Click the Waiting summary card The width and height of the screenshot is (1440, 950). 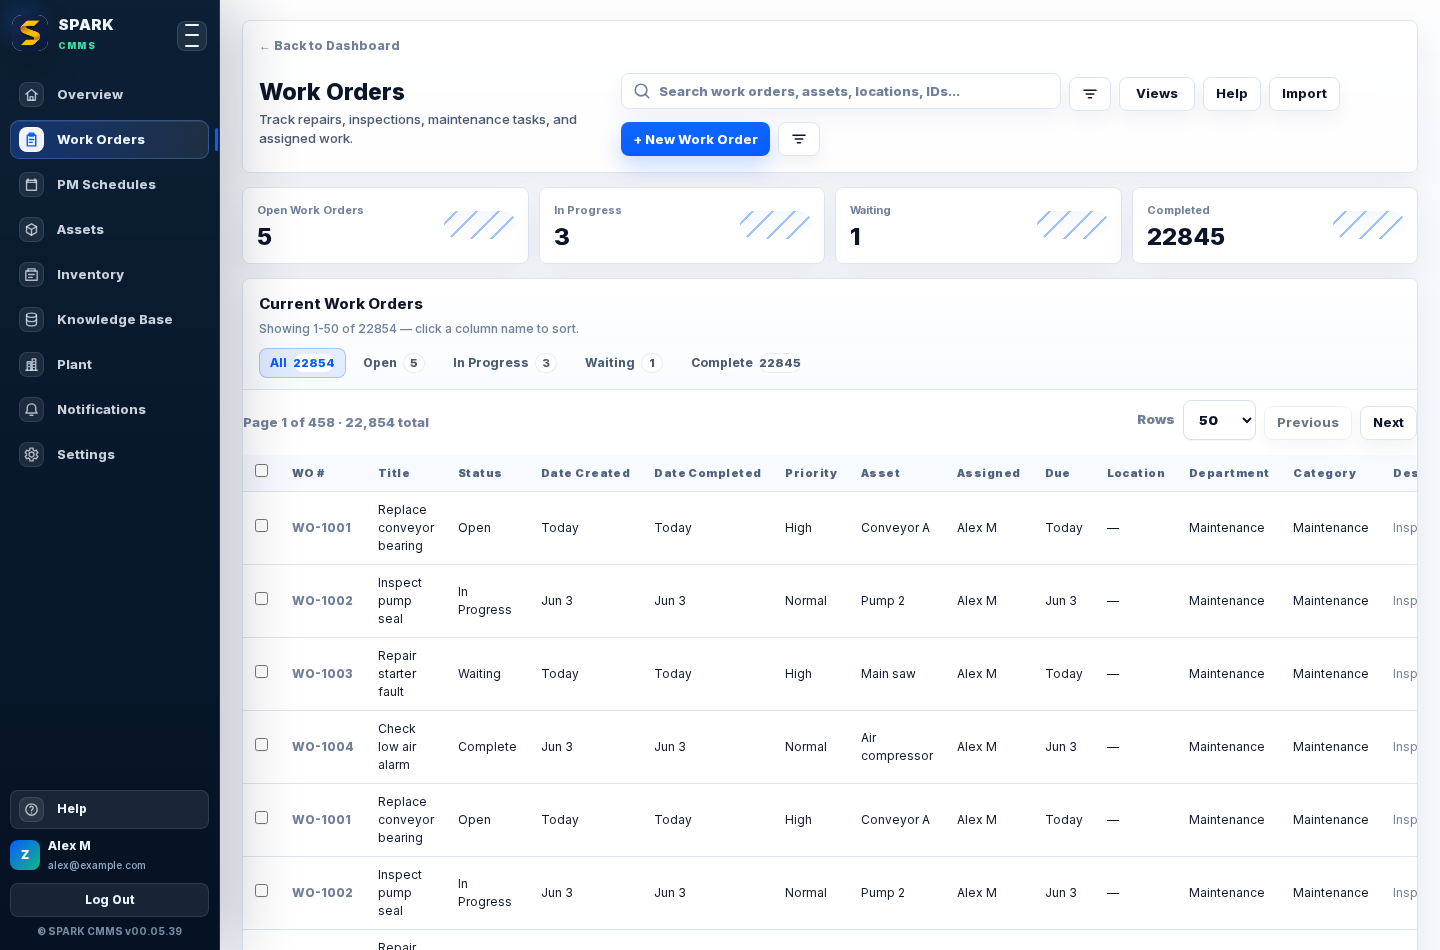(x=978, y=226)
